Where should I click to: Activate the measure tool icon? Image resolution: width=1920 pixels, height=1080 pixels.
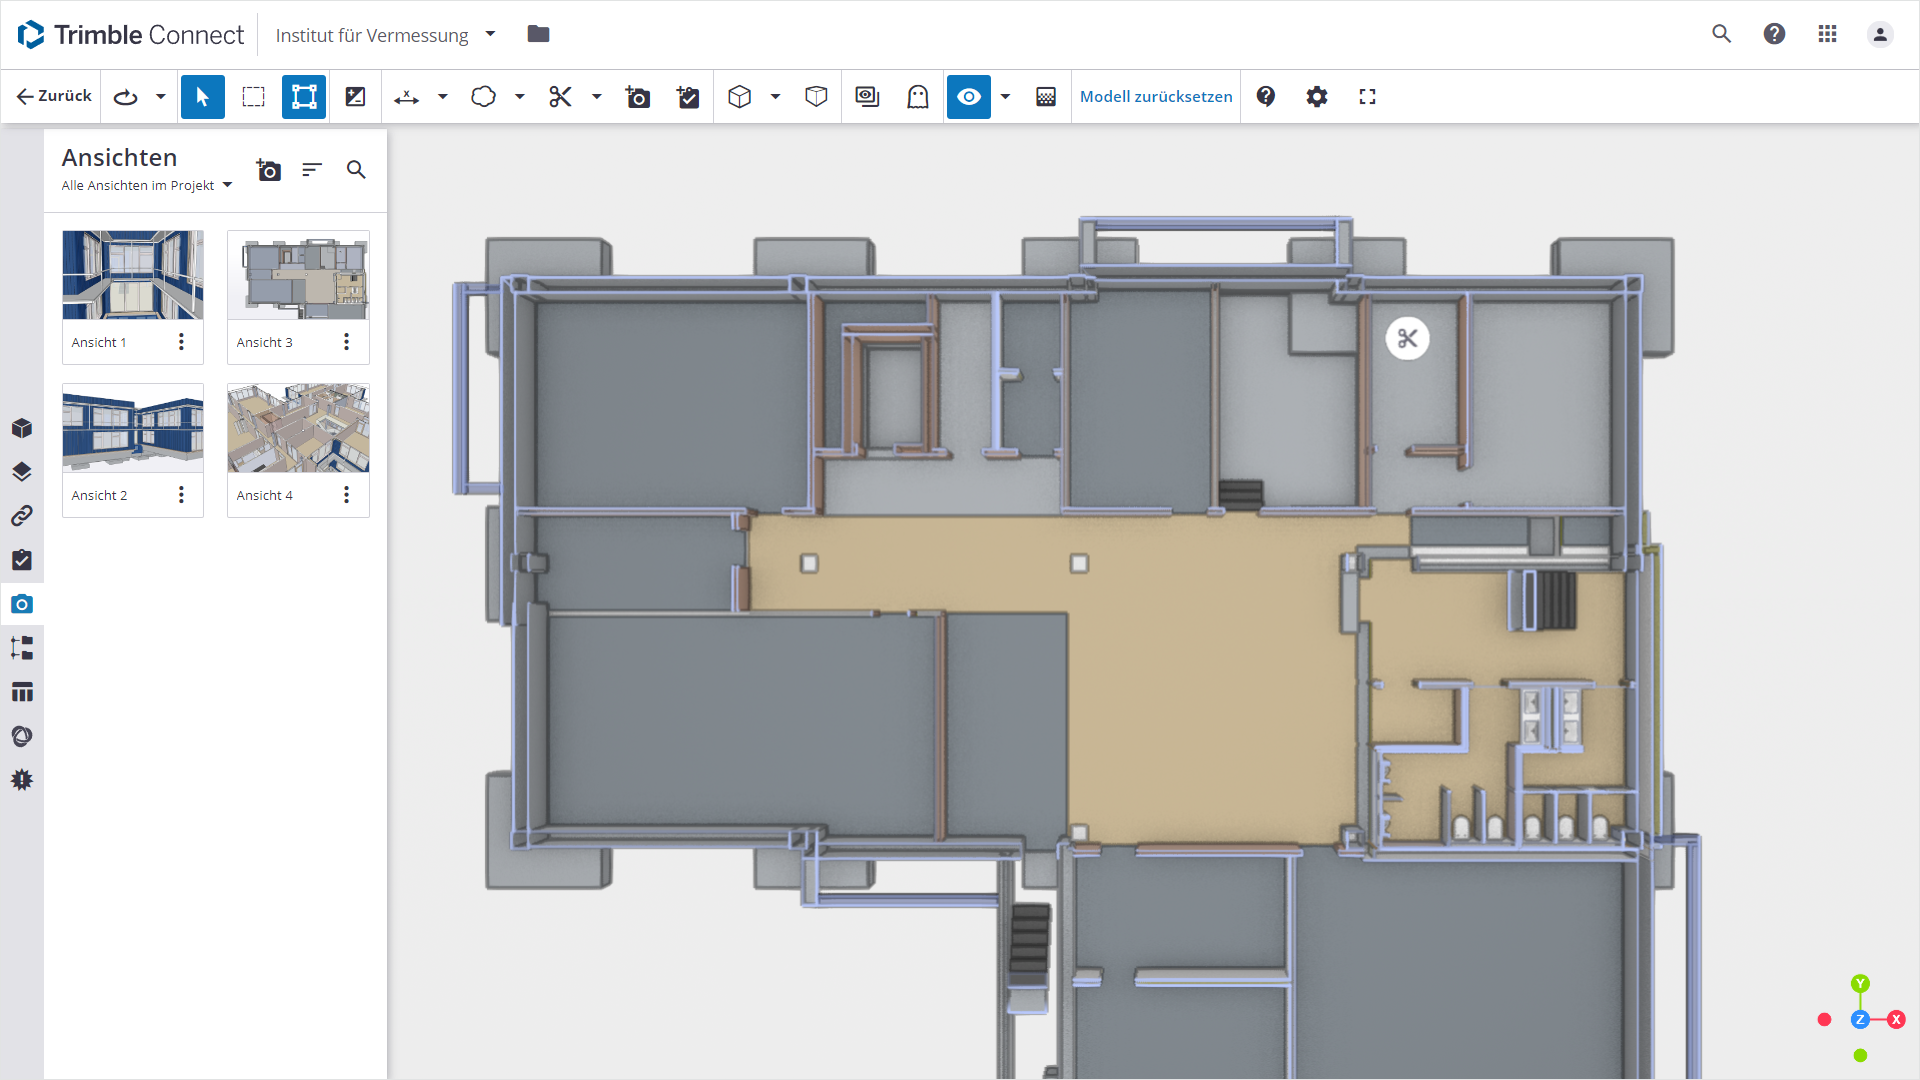click(x=407, y=97)
